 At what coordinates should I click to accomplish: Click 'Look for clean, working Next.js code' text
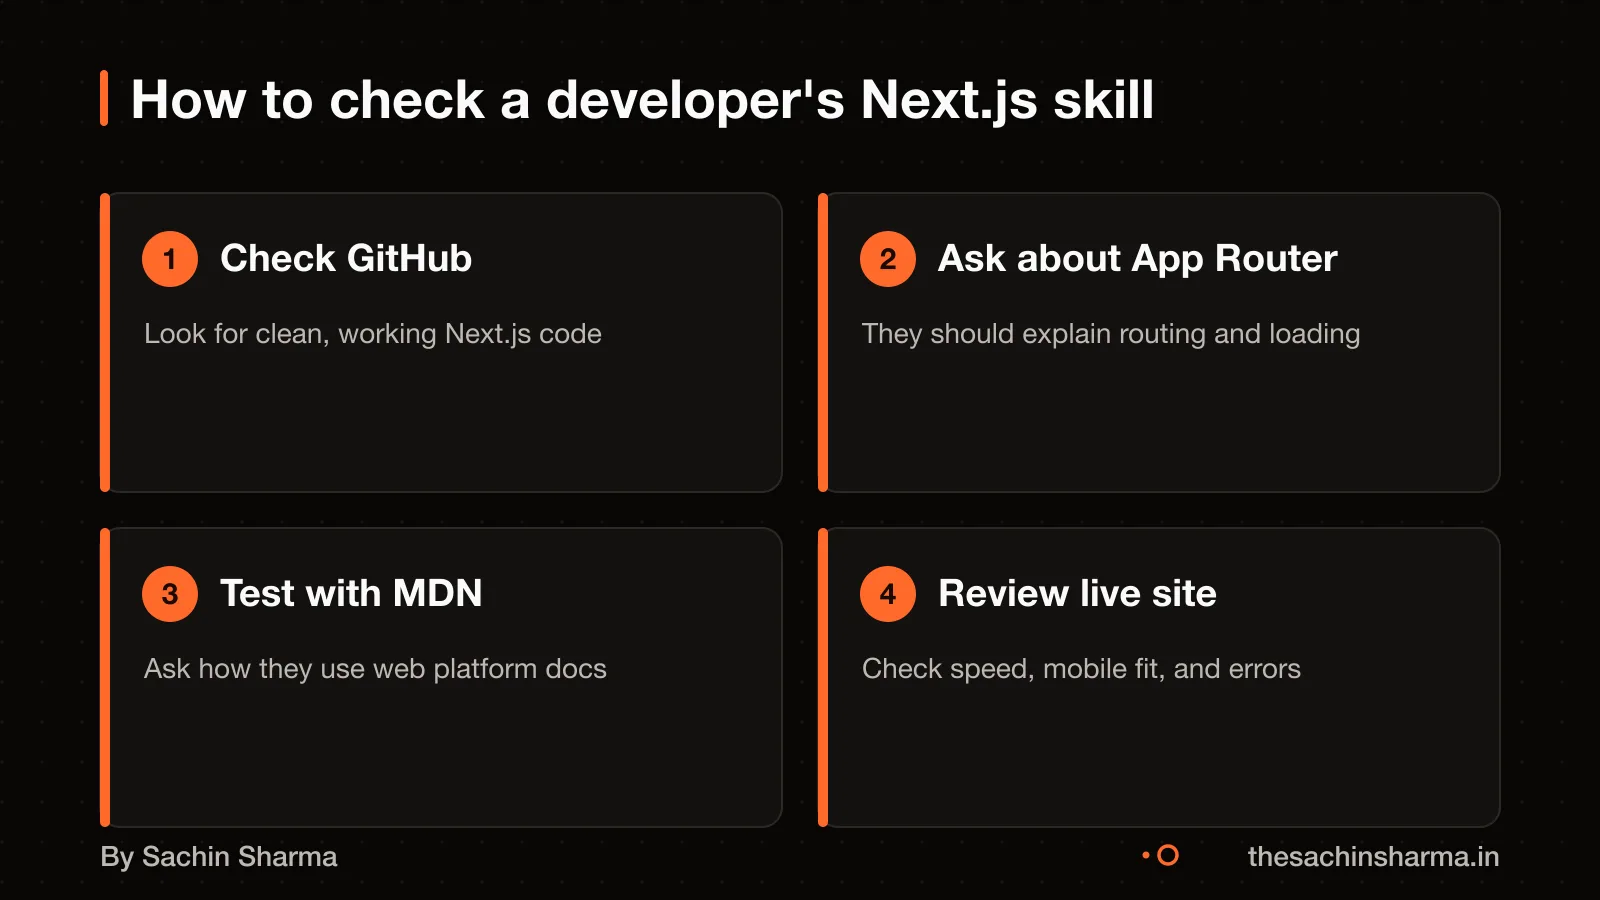(x=373, y=334)
